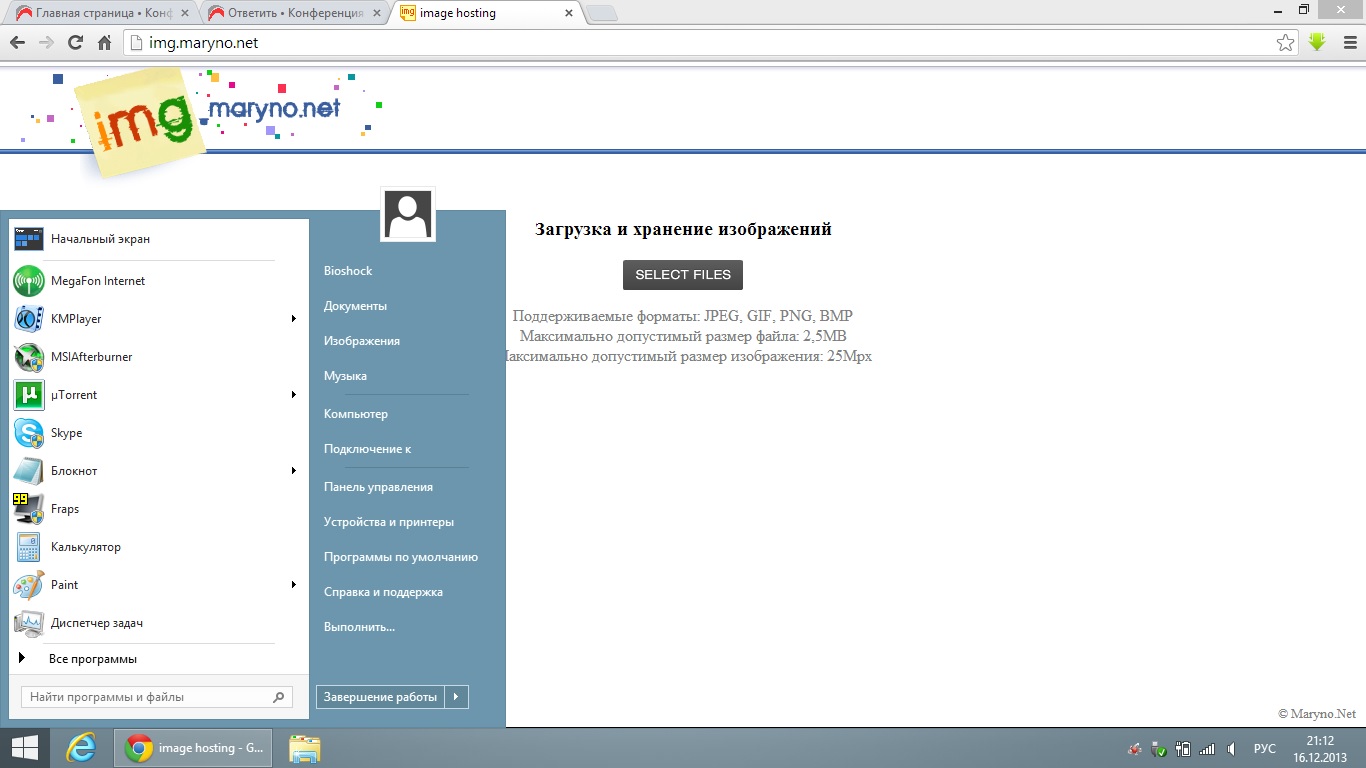Expand the KMPlayer submenu arrow
Screen dimensions: 1366x768
(294, 319)
